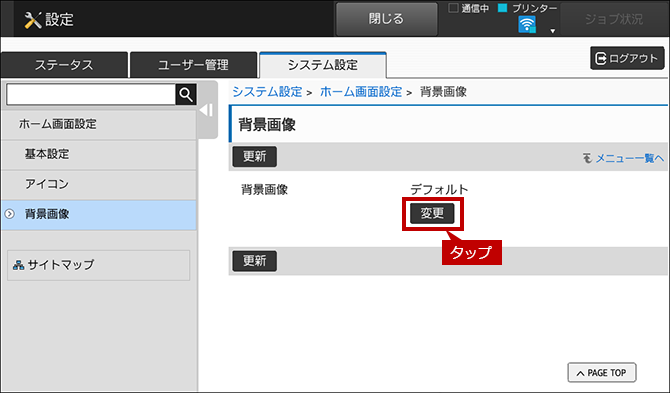Click the Wi-Fi status icon
This screenshot has height=393, width=670.
pyautogui.click(x=526, y=24)
